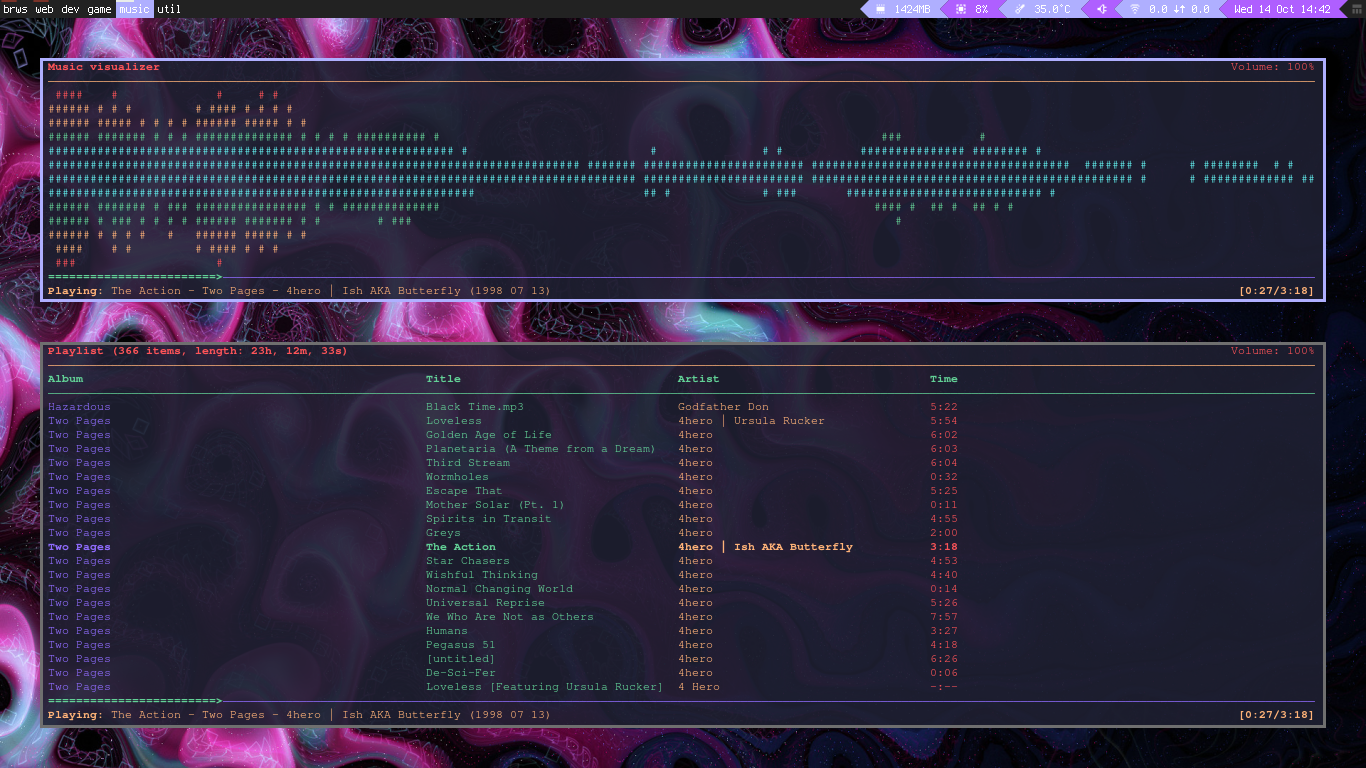Screen dimensions: 1366x768
Task: Click the 4 Hero artist in last row
Action: 698,687
